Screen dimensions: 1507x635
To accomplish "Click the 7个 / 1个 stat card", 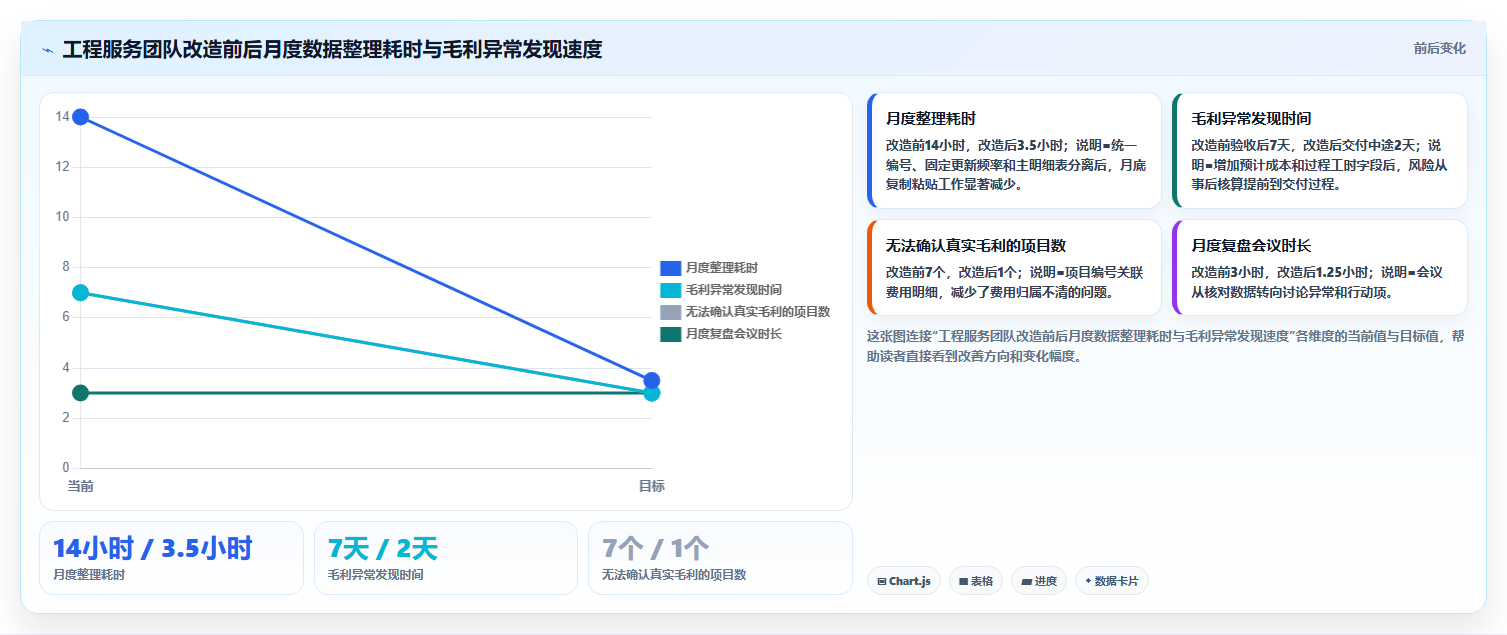I will (720, 558).
